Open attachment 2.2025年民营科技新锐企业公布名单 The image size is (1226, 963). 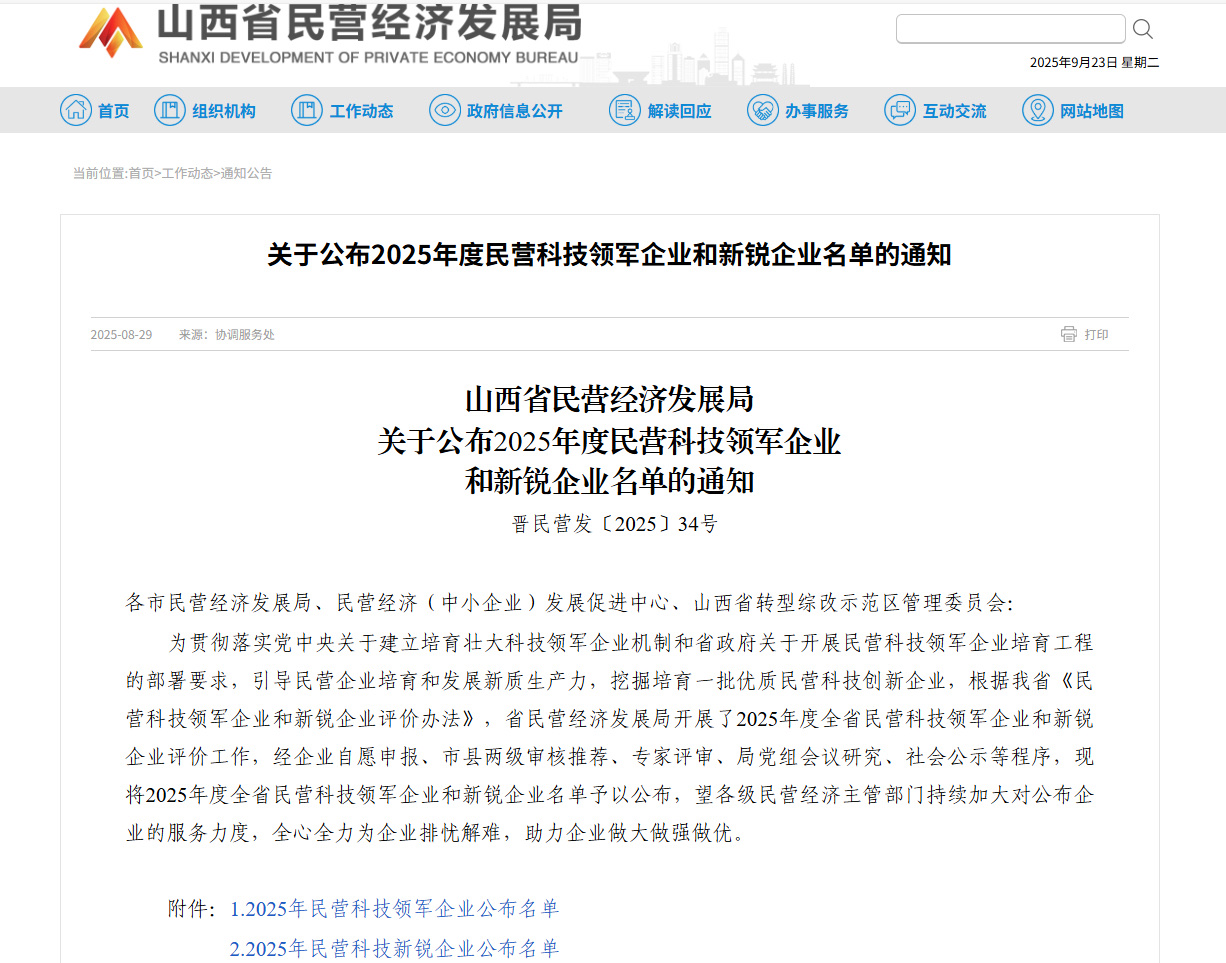394,948
